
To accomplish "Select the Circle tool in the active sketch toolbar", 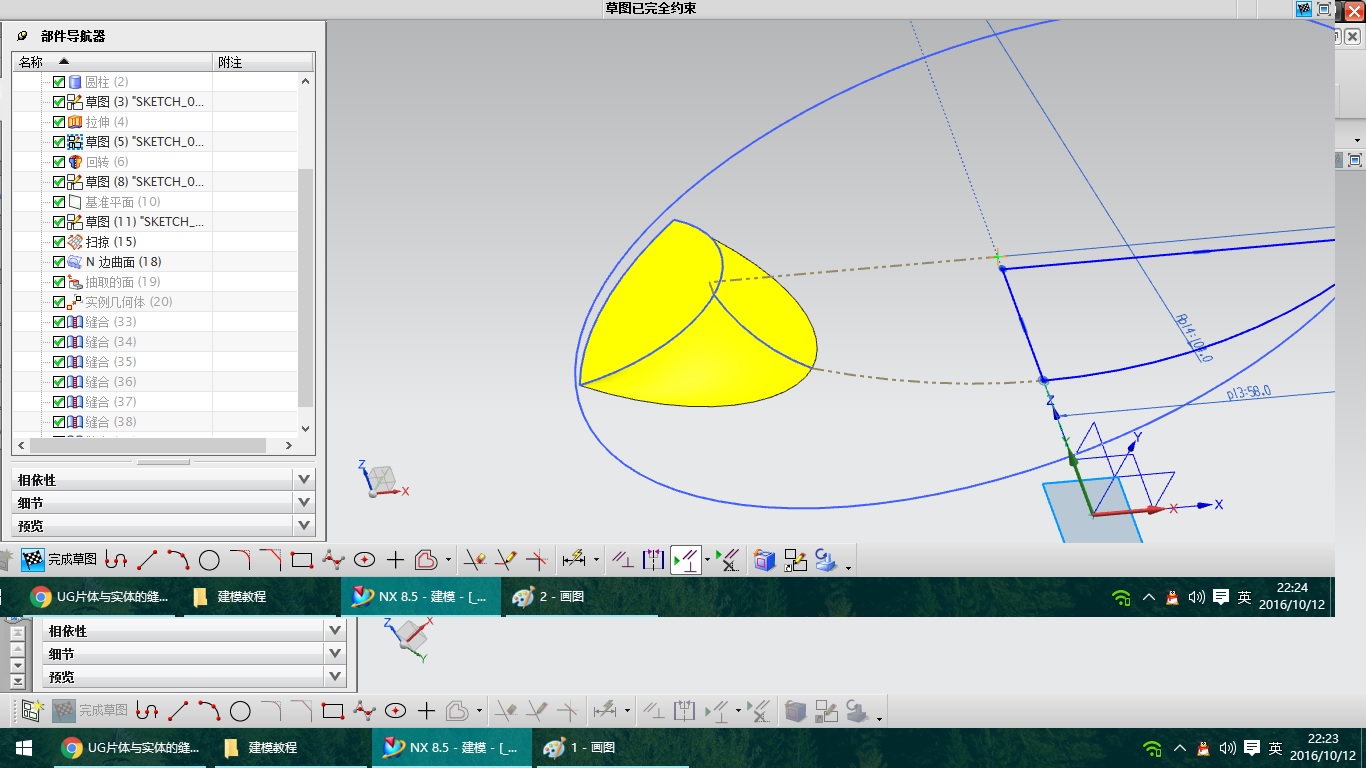I will (x=209, y=560).
